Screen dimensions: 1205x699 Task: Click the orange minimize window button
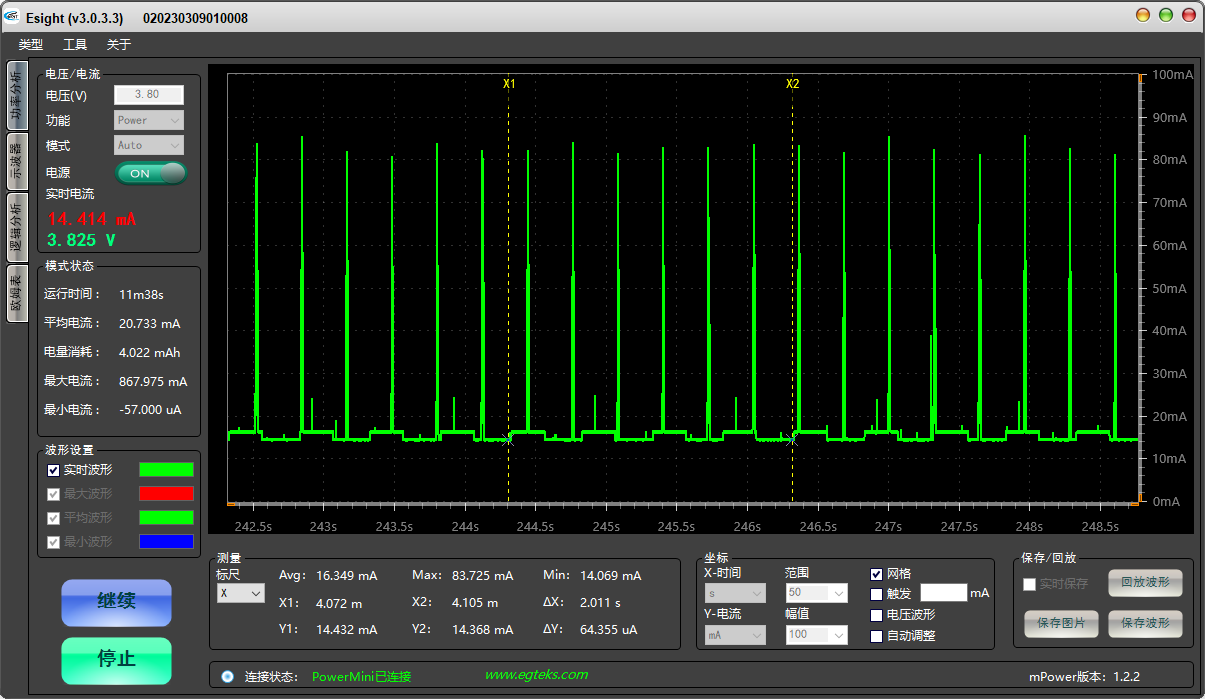click(1143, 15)
